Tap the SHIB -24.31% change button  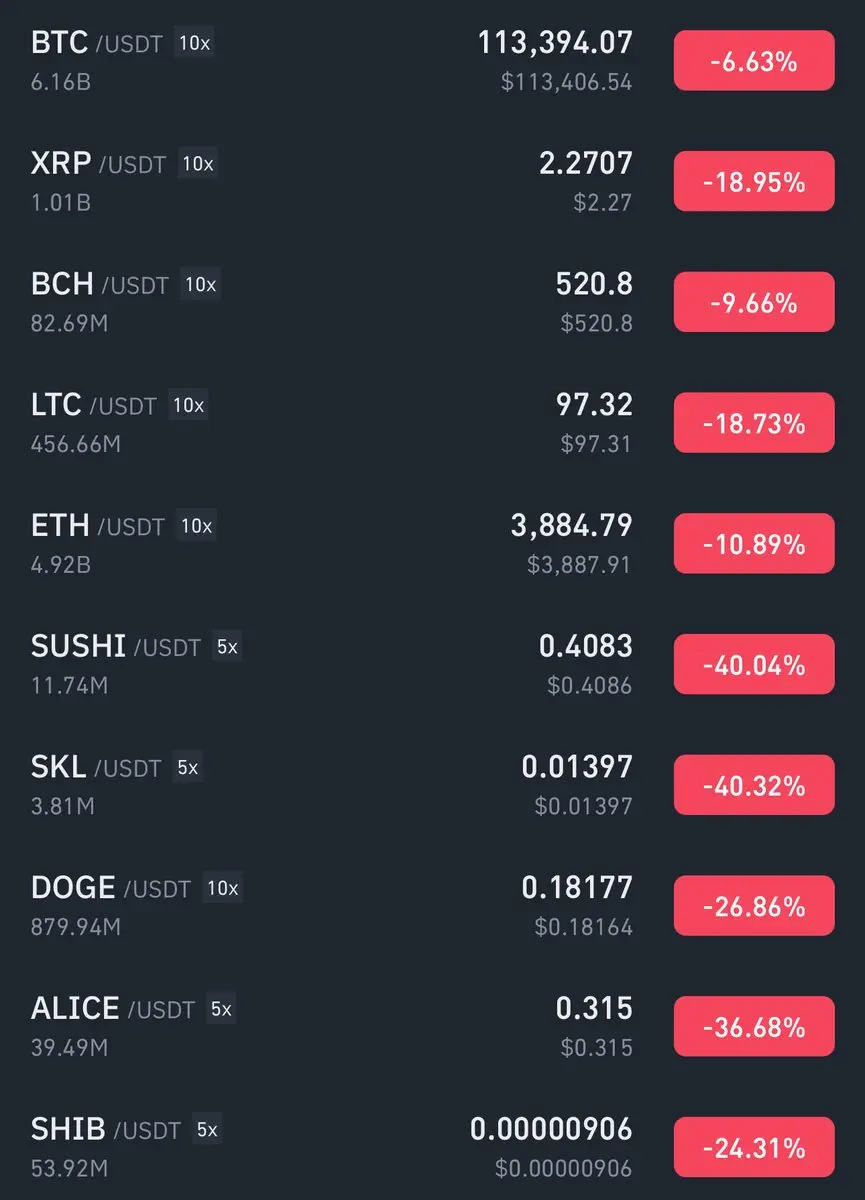[x=753, y=1147]
